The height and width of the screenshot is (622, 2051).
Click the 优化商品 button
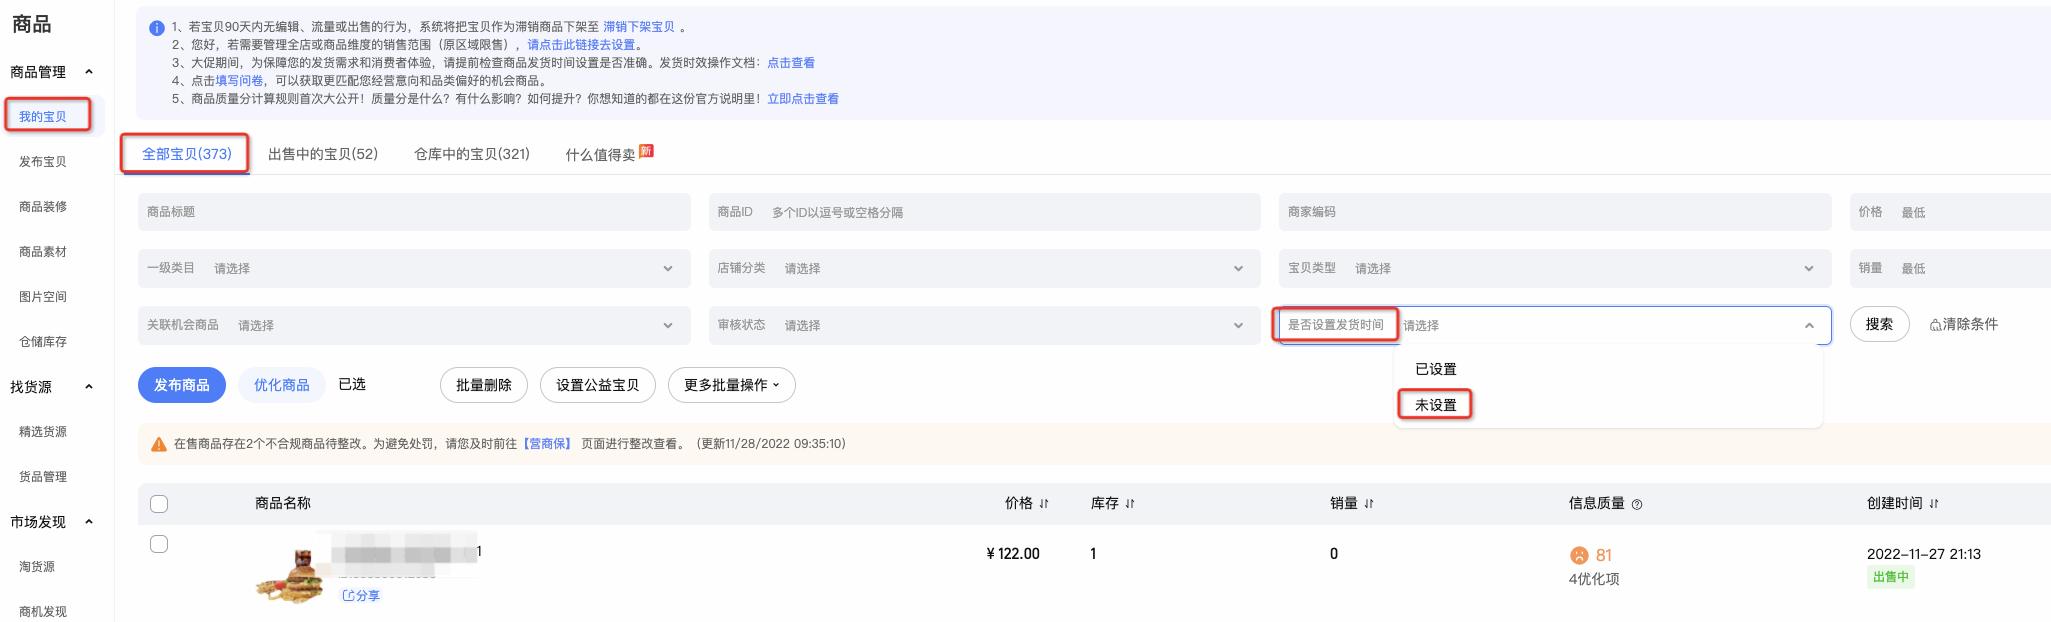coord(282,385)
